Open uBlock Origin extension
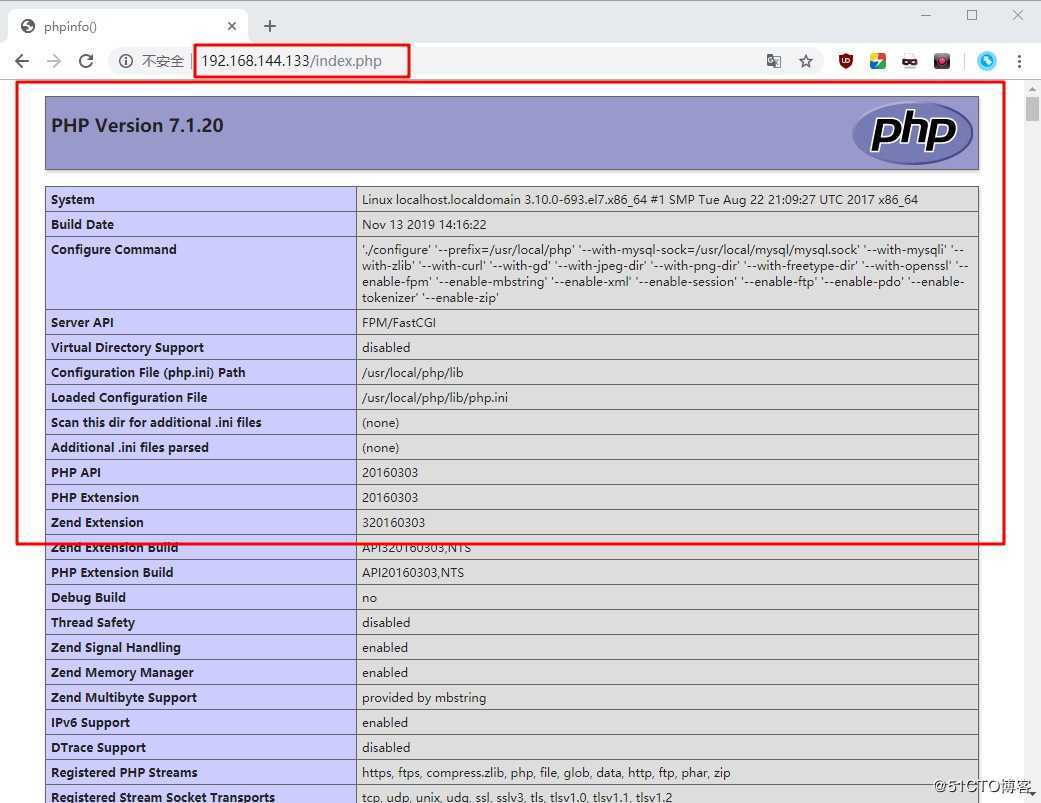The image size is (1041, 803). click(x=845, y=61)
